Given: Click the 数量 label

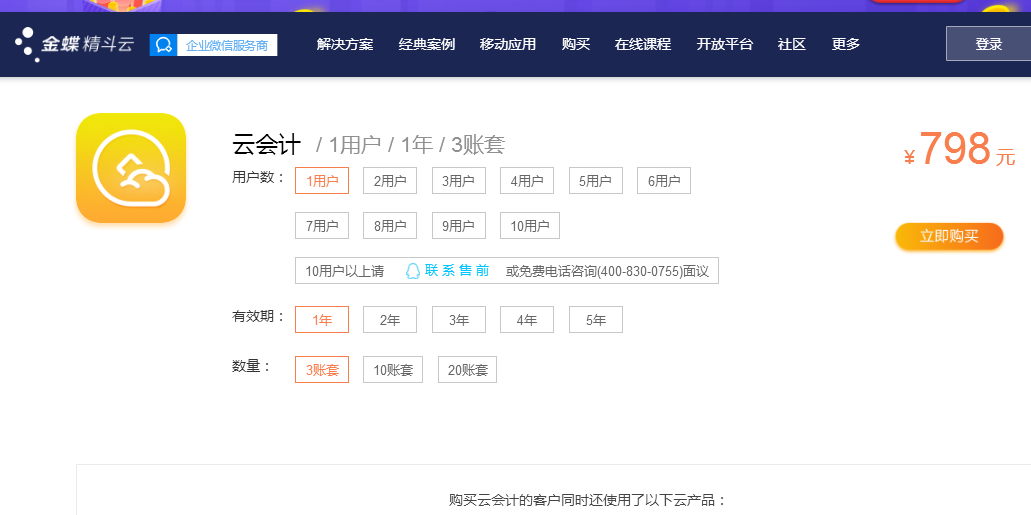Looking at the screenshot, I should point(252,366).
